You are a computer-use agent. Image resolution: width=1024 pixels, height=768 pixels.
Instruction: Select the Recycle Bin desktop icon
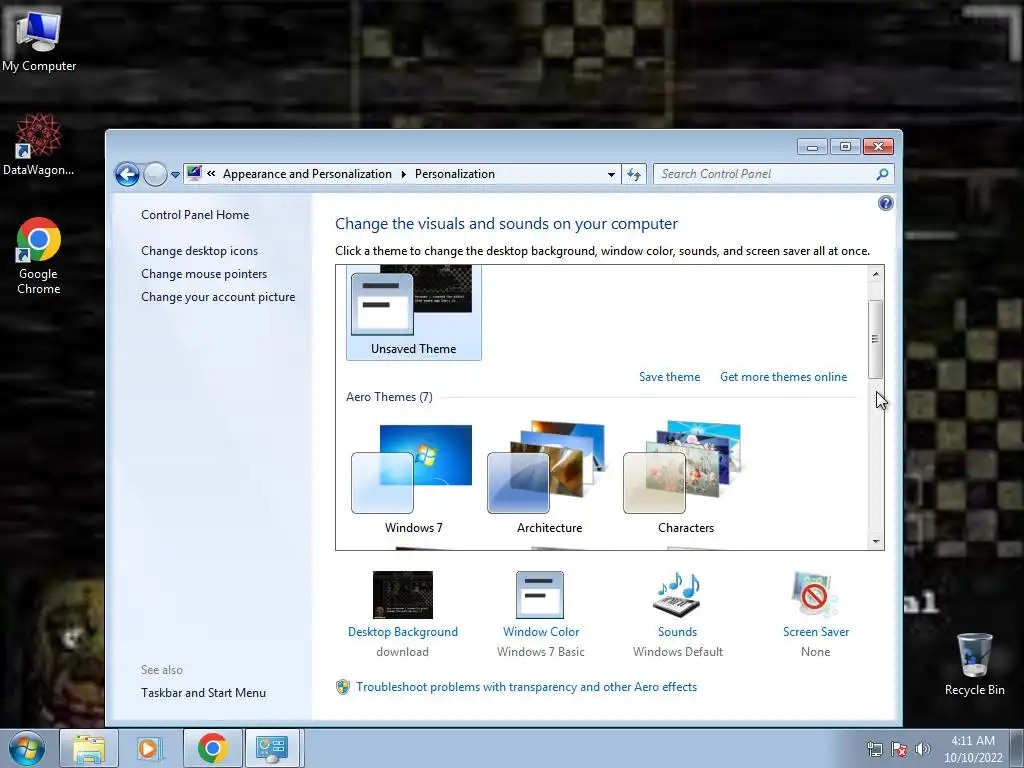click(x=974, y=664)
